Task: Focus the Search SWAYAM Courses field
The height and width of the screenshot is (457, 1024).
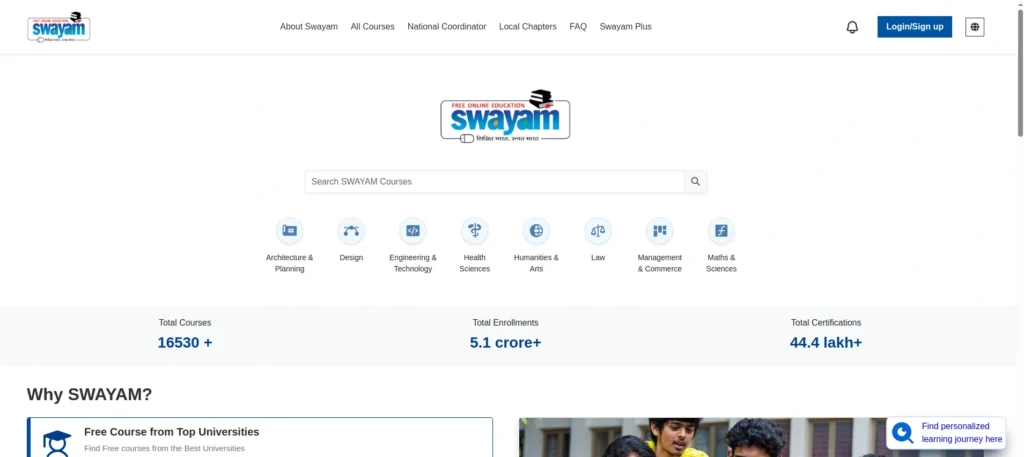Action: 494,181
